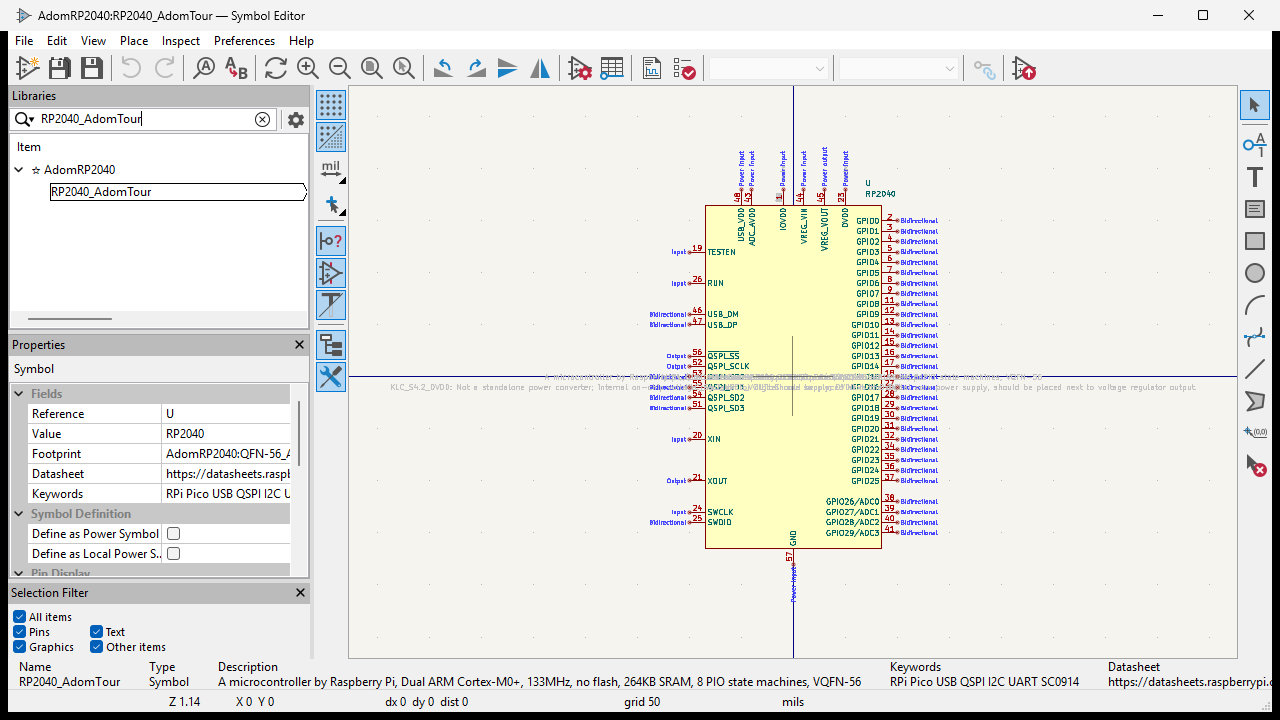Select the Add Text tool
This screenshot has height=720, width=1280.
[x=1255, y=178]
